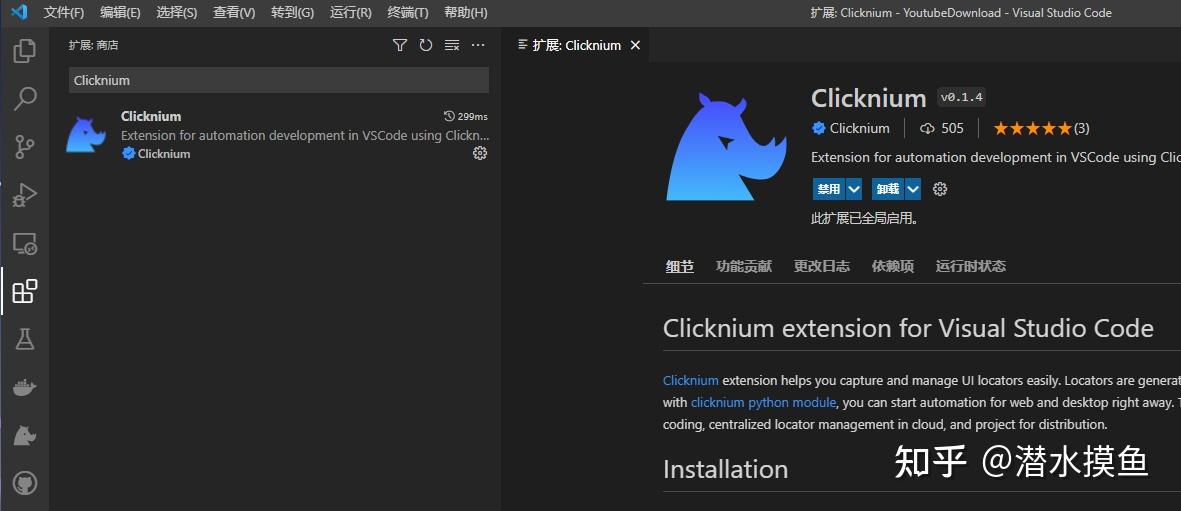Open the Clicknium rhino view in activity bar

25,436
